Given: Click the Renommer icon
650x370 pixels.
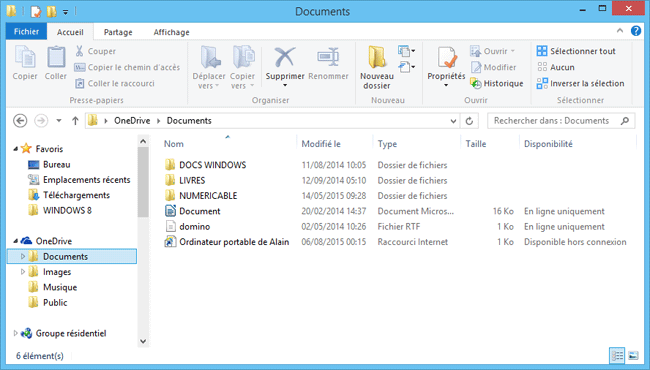Looking at the screenshot, I should click(x=328, y=57).
